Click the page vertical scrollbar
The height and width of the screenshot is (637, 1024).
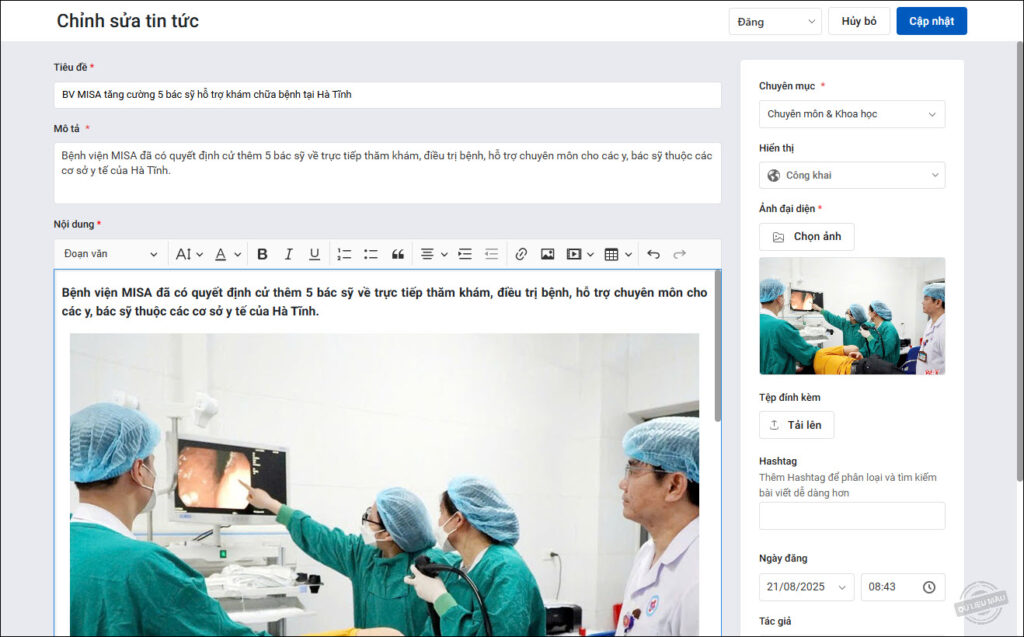coord(1019,261)
